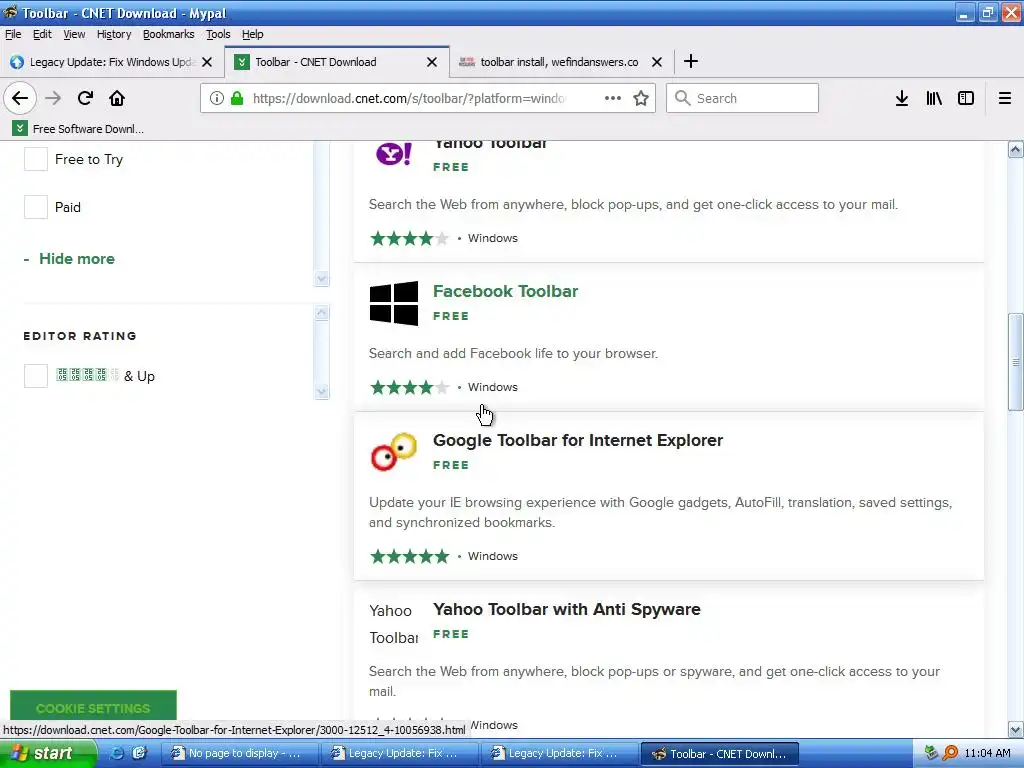Open the Tools menu

tap(218, 34)
